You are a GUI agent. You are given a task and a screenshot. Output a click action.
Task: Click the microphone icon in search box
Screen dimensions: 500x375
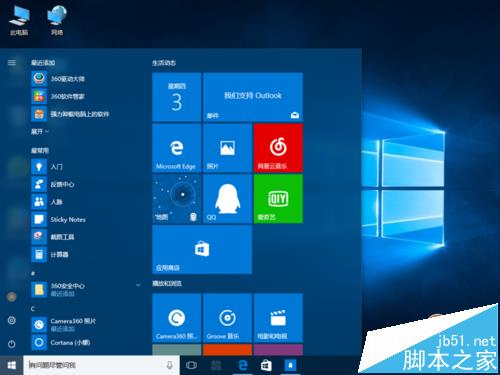coord(170,365)
